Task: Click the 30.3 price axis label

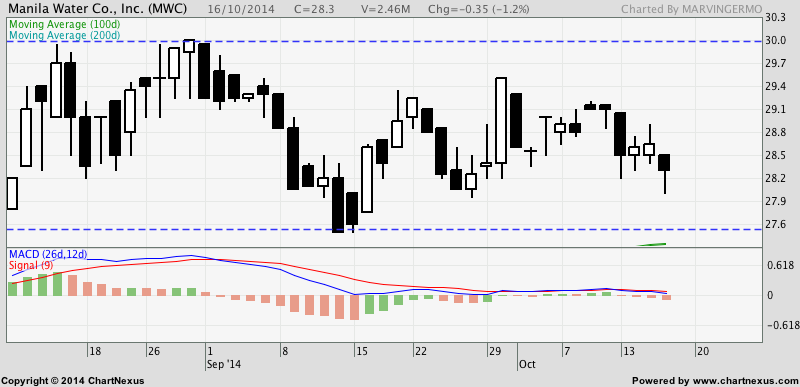Action: tap(776, 18)
